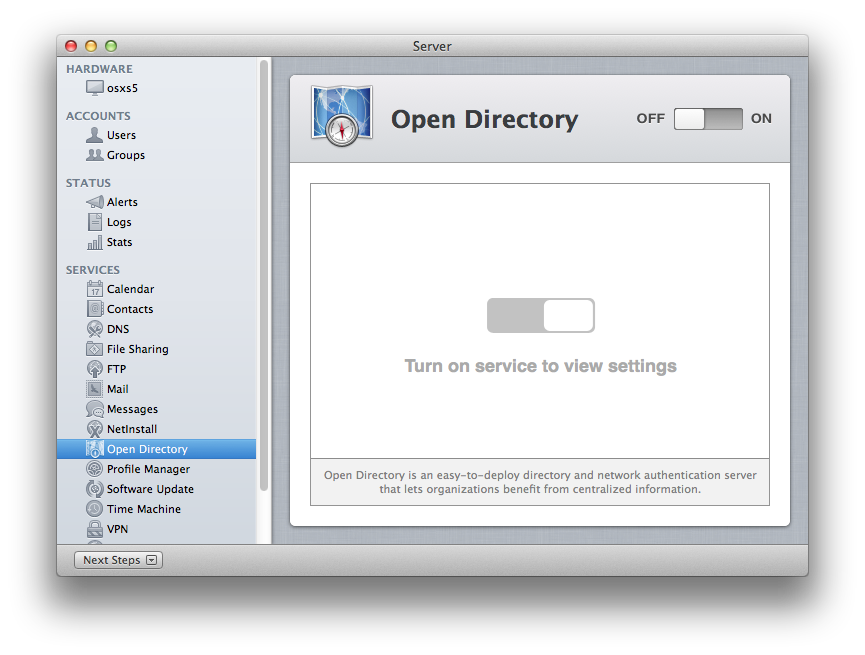865x655 pixels.
Task: Select the Messages service
Action: tap(157, 409)
